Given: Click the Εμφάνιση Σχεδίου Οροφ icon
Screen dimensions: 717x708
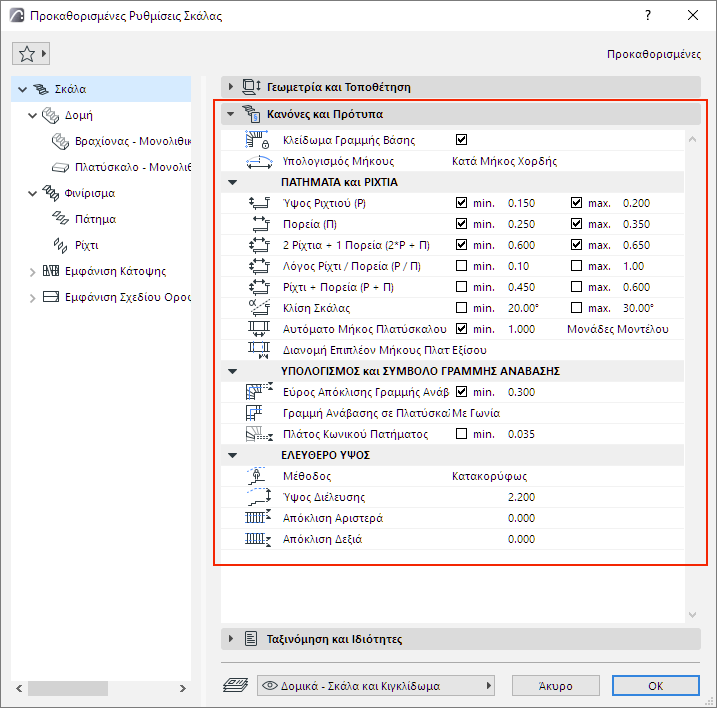Looking at the screenshot, I should click(x=51, y=297).
